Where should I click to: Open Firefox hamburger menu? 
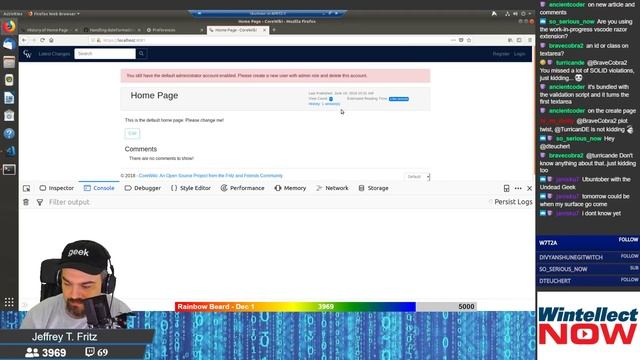pyautogui.click(x=529, y=40)
